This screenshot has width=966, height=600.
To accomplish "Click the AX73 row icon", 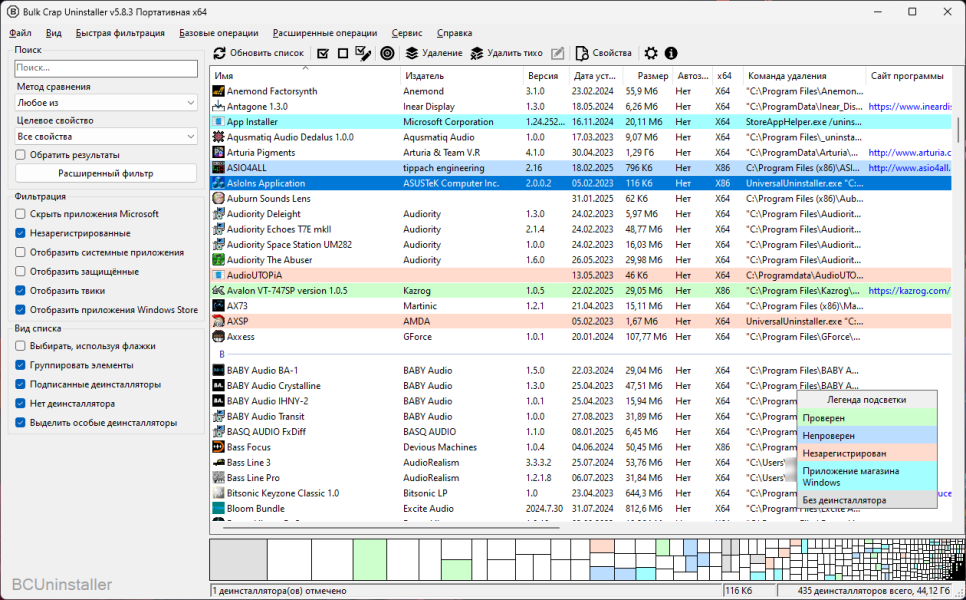I will click(x=218, y=306).
